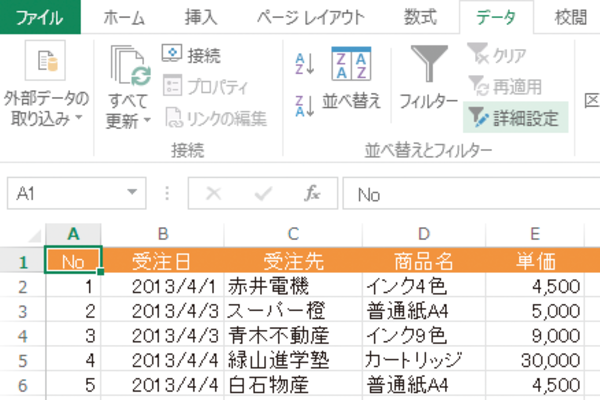Switch to the 数式 tab
Viewport: 600px width, 400px height.
pos(421,18)
